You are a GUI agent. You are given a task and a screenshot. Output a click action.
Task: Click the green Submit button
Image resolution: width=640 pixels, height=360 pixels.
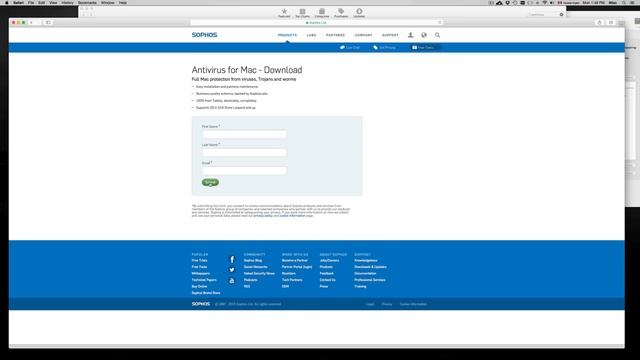pyautogui.click(x=210, y=182)
